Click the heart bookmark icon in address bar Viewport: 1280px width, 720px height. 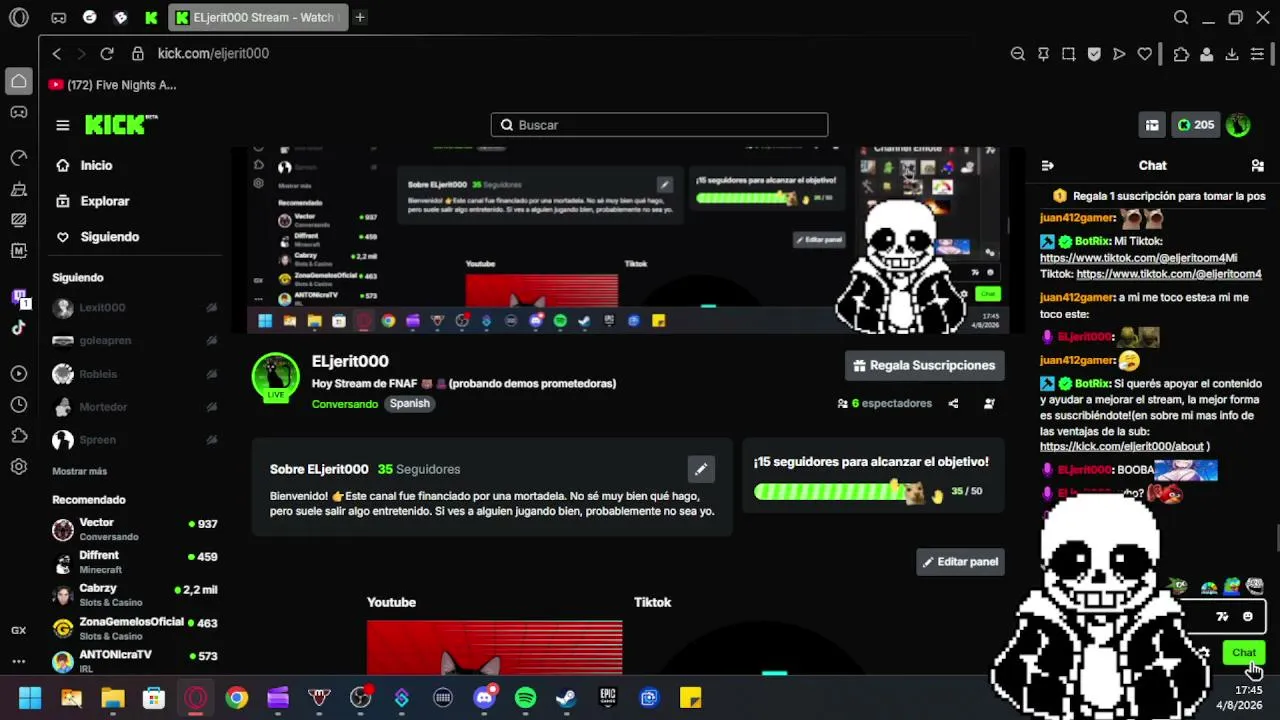1145,54
